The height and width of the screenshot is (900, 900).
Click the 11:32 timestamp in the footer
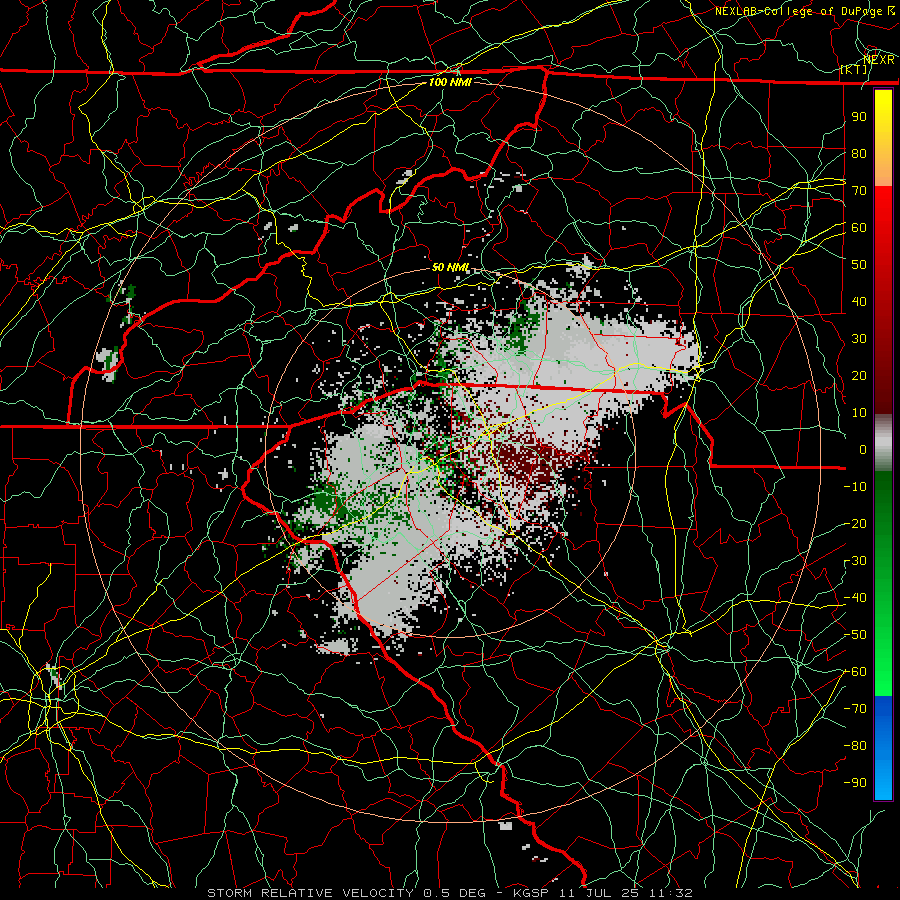pyautogui.click(x=670, y=893)
